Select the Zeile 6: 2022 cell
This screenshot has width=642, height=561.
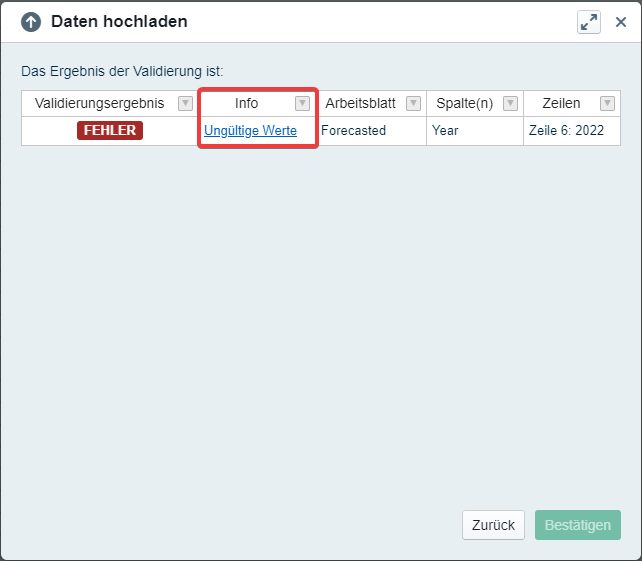click(x=566, y=130)
